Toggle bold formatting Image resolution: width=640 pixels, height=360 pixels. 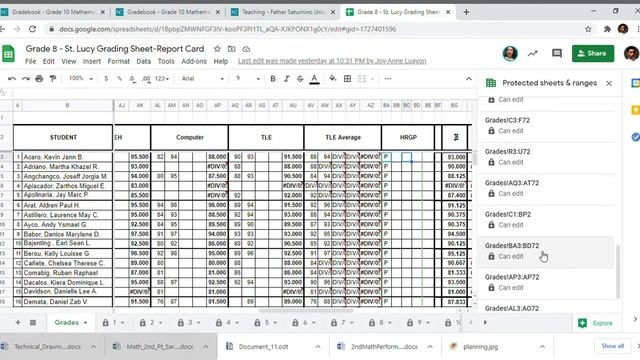[273, 79]
